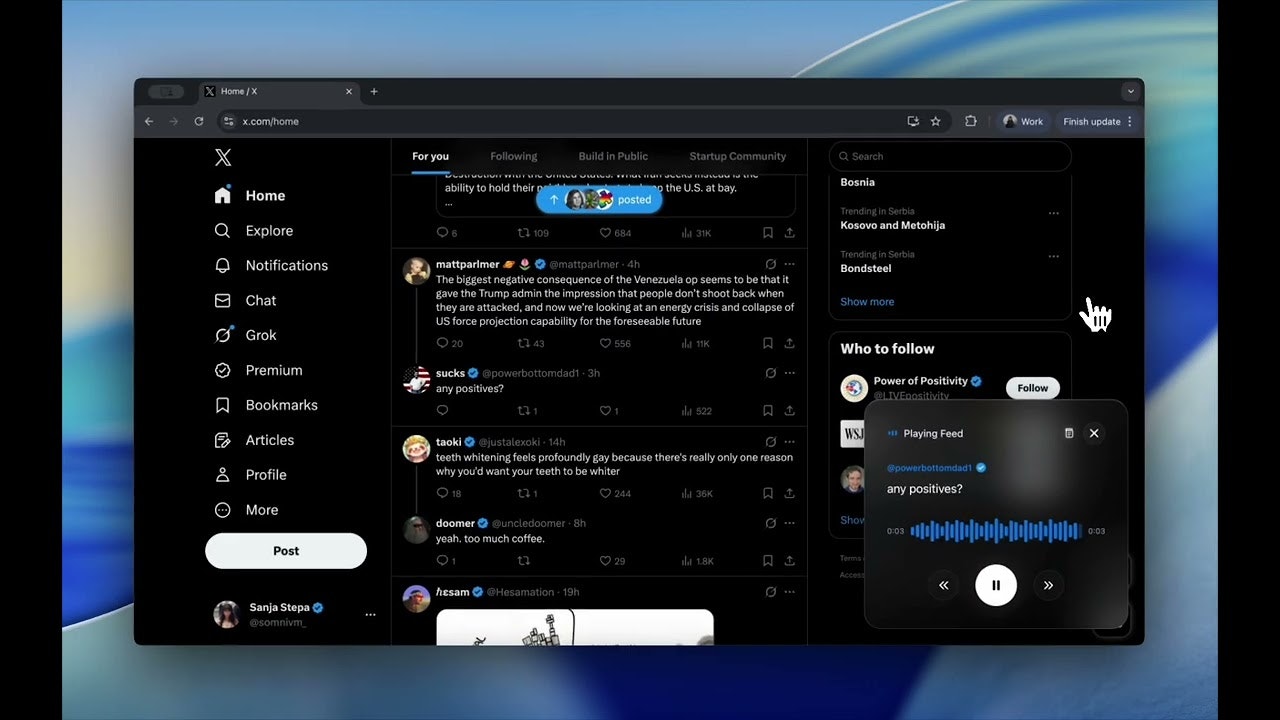Click the Grok icon on mattparlmer's post

point(771,264)
